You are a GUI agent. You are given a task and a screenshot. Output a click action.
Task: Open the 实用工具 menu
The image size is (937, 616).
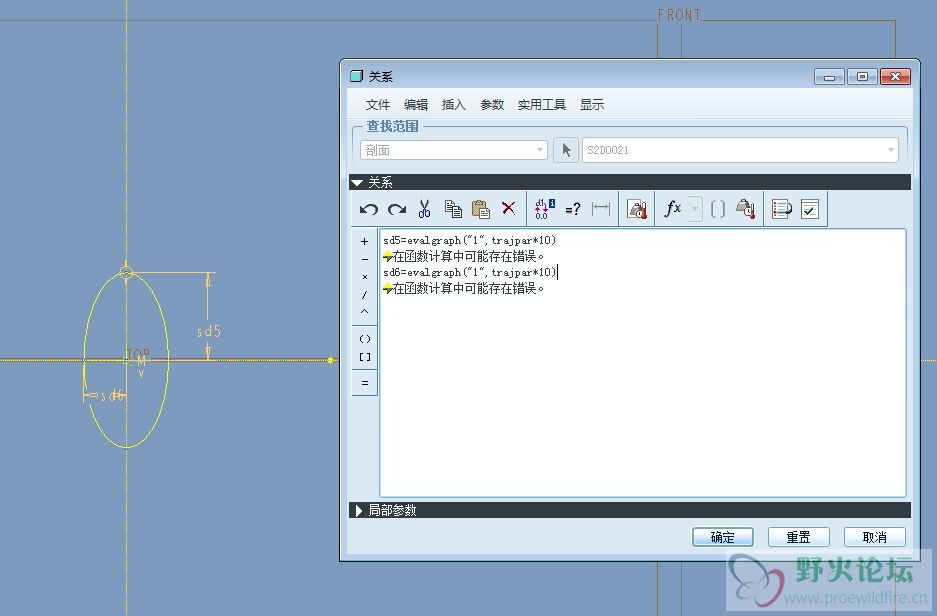[x=541, y=105]
